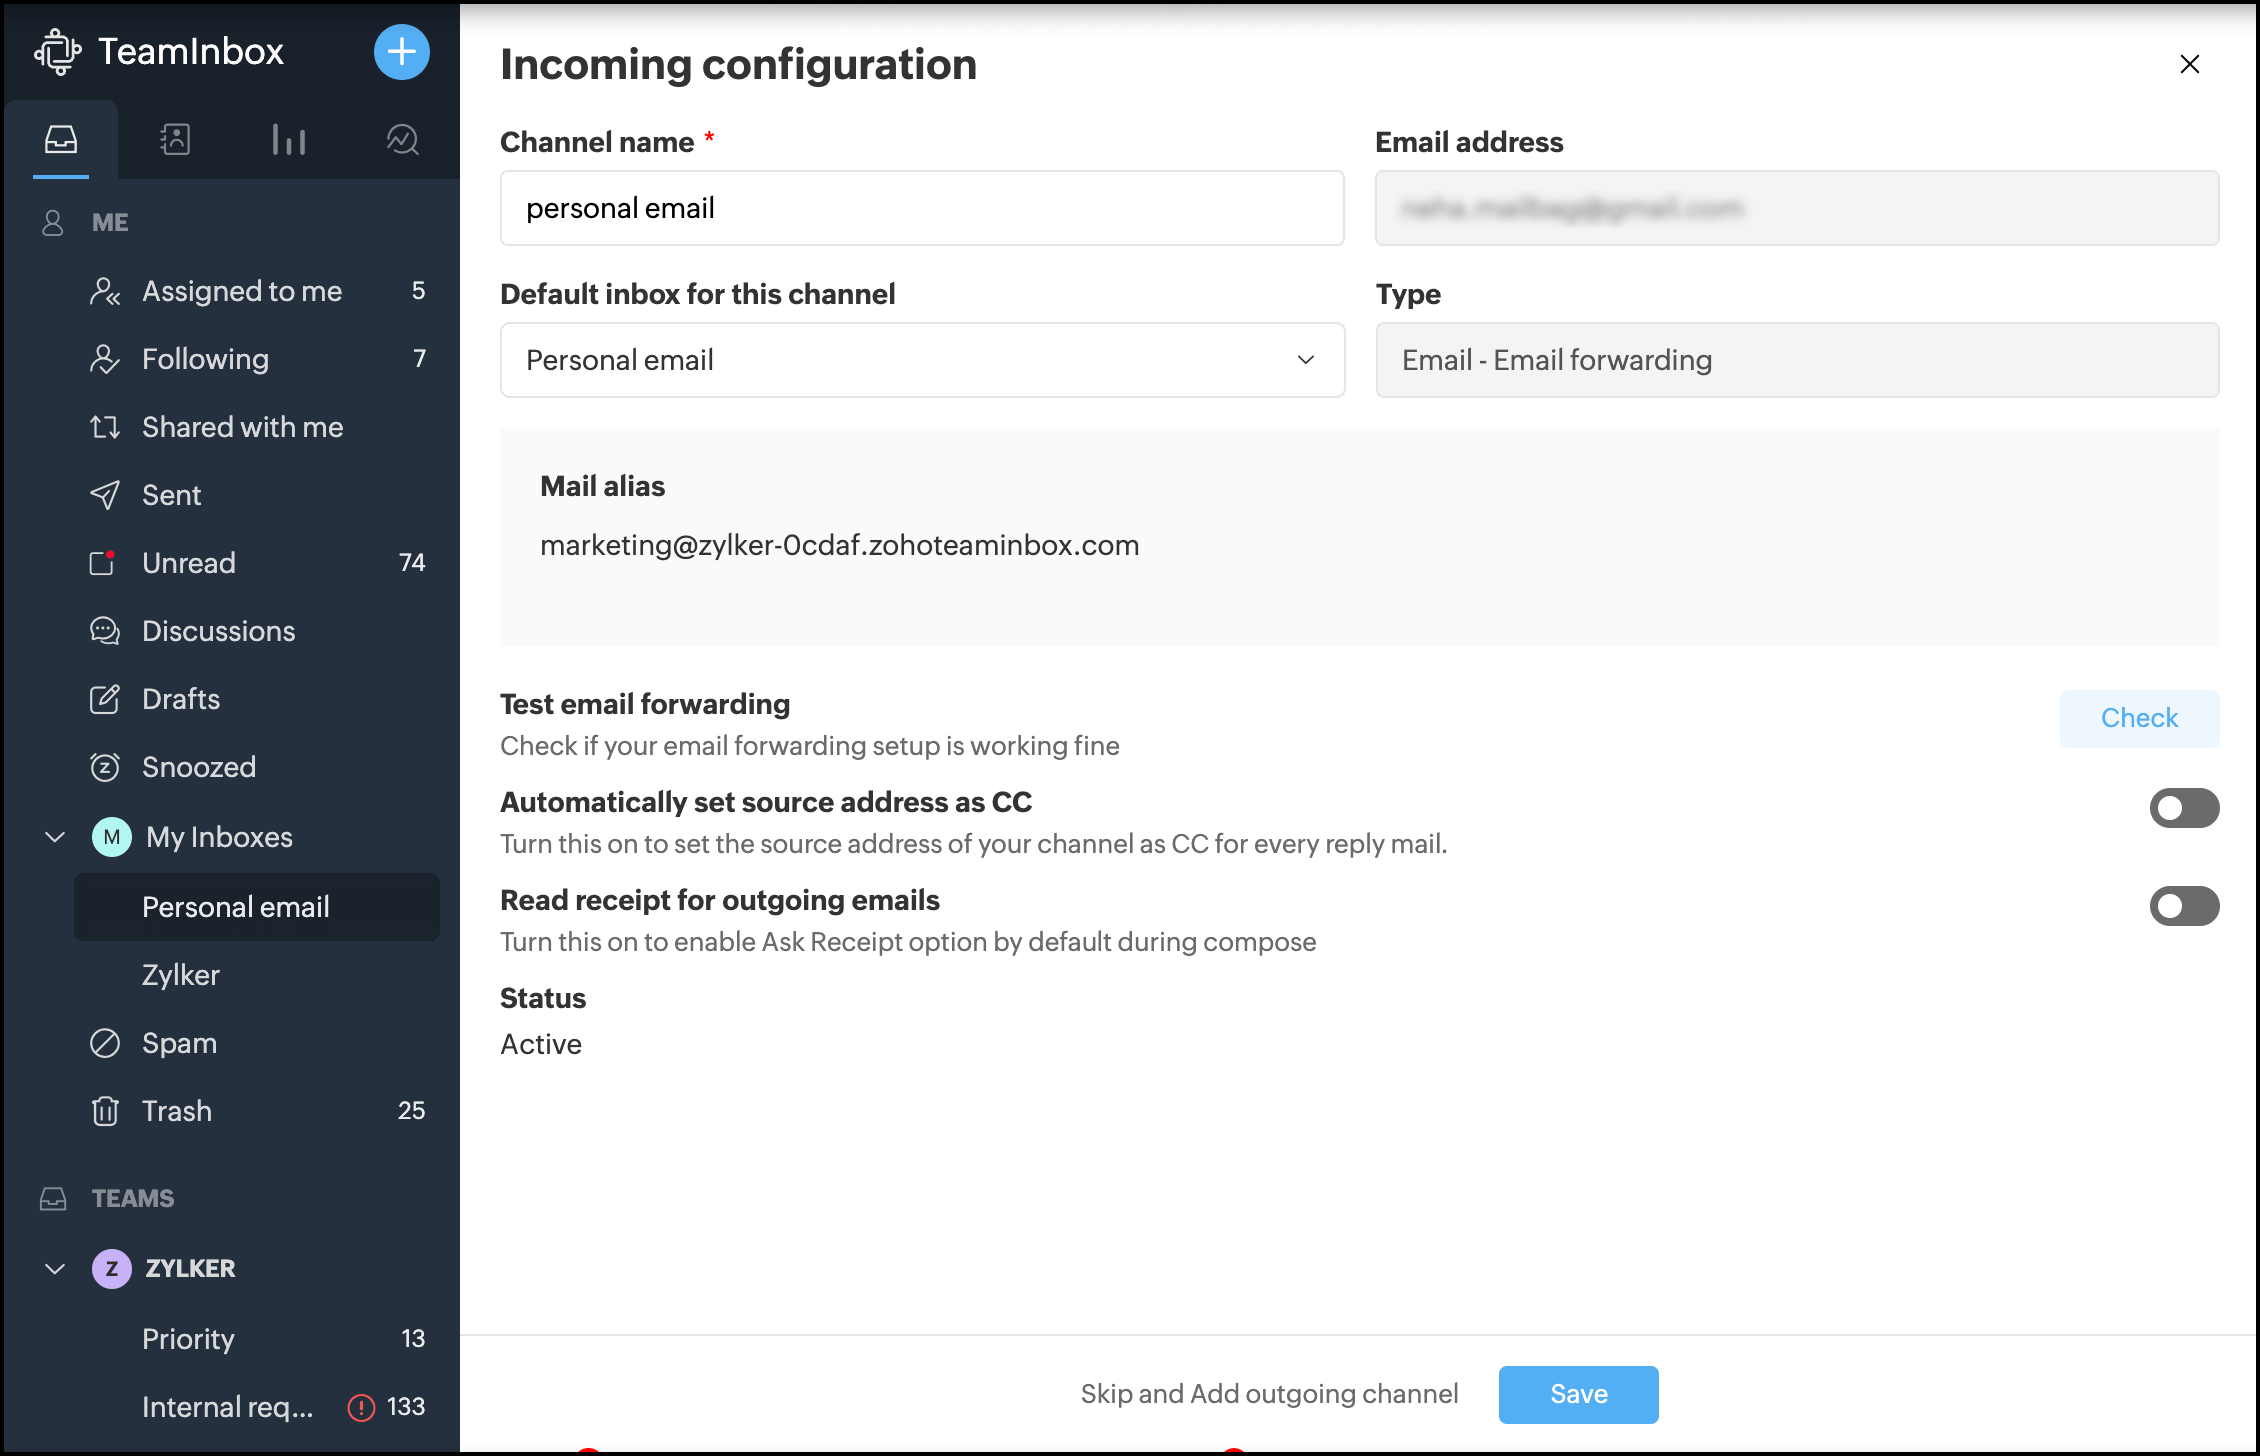Open Shared with me folder
The image size is (2260, 1456).
257,427
